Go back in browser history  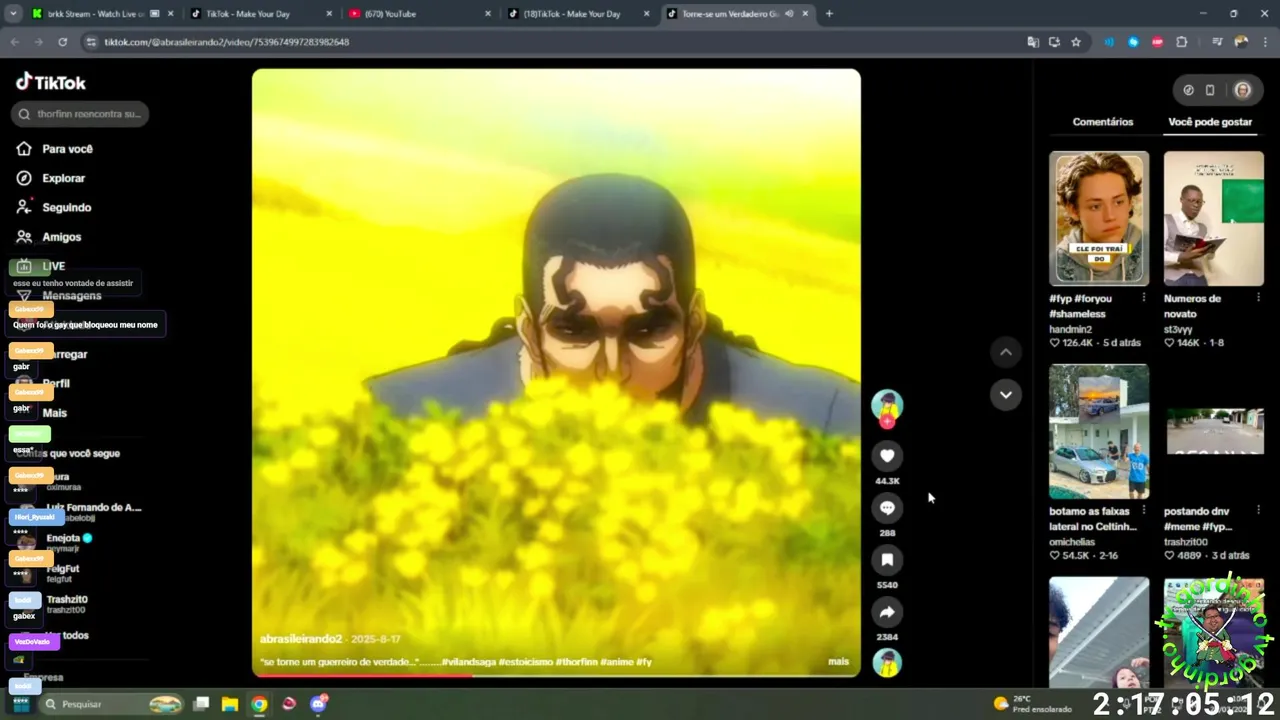click(14, 42)
